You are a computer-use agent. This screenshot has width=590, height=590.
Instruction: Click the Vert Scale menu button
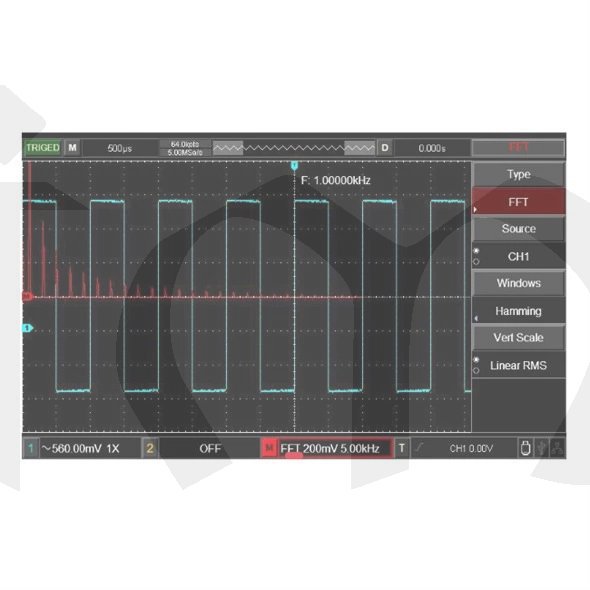click(x=519, y=338)
